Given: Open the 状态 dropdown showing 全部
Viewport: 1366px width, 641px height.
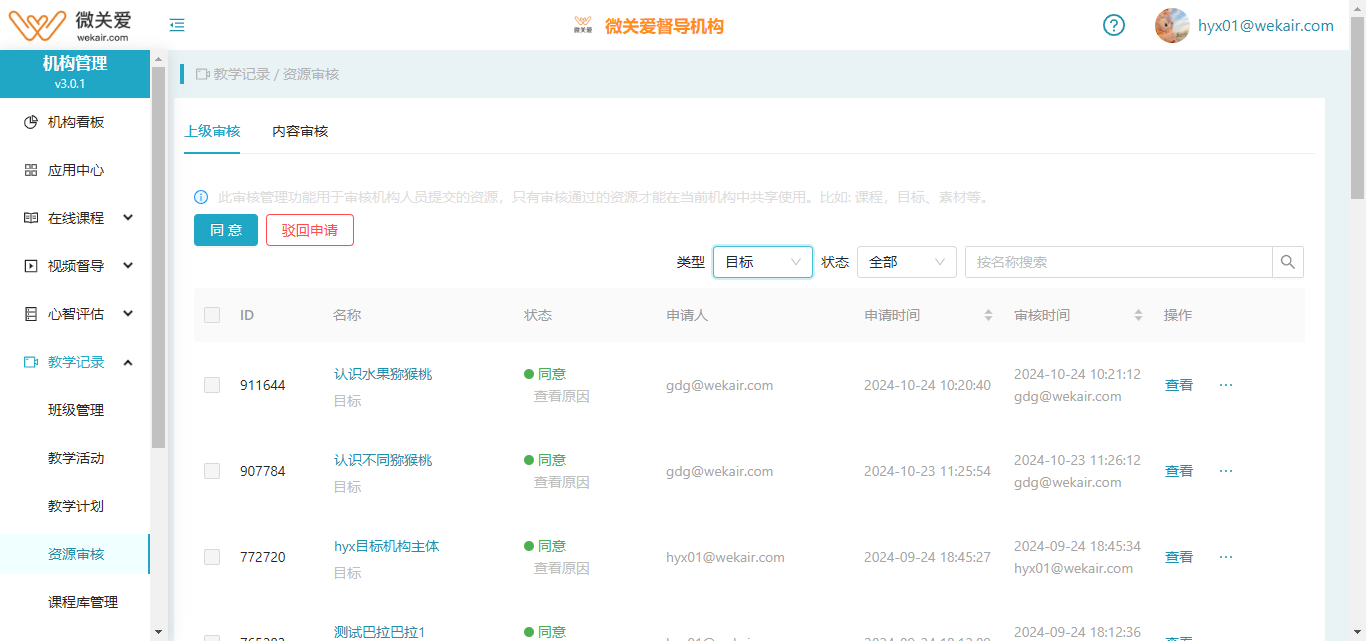Looking at the screenshot, I should [907, 262].
